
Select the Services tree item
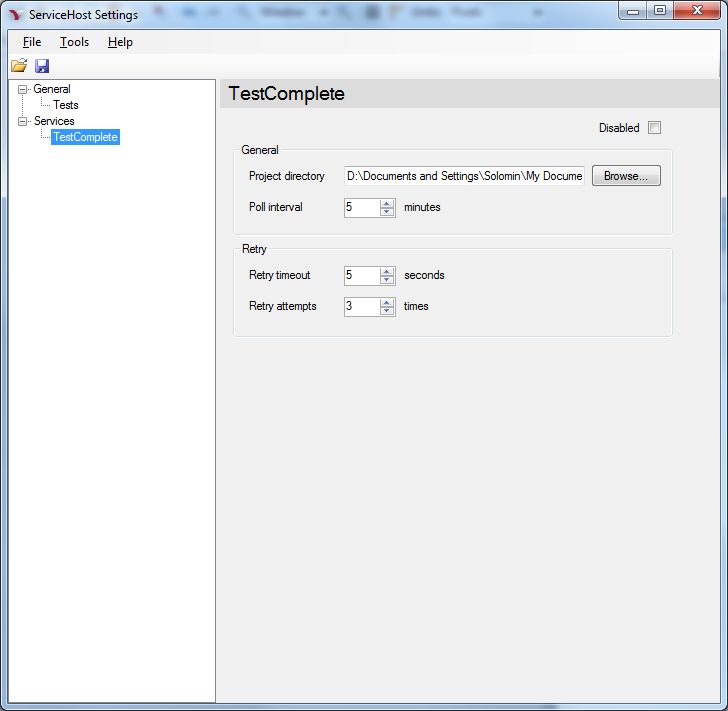(54, 121)
